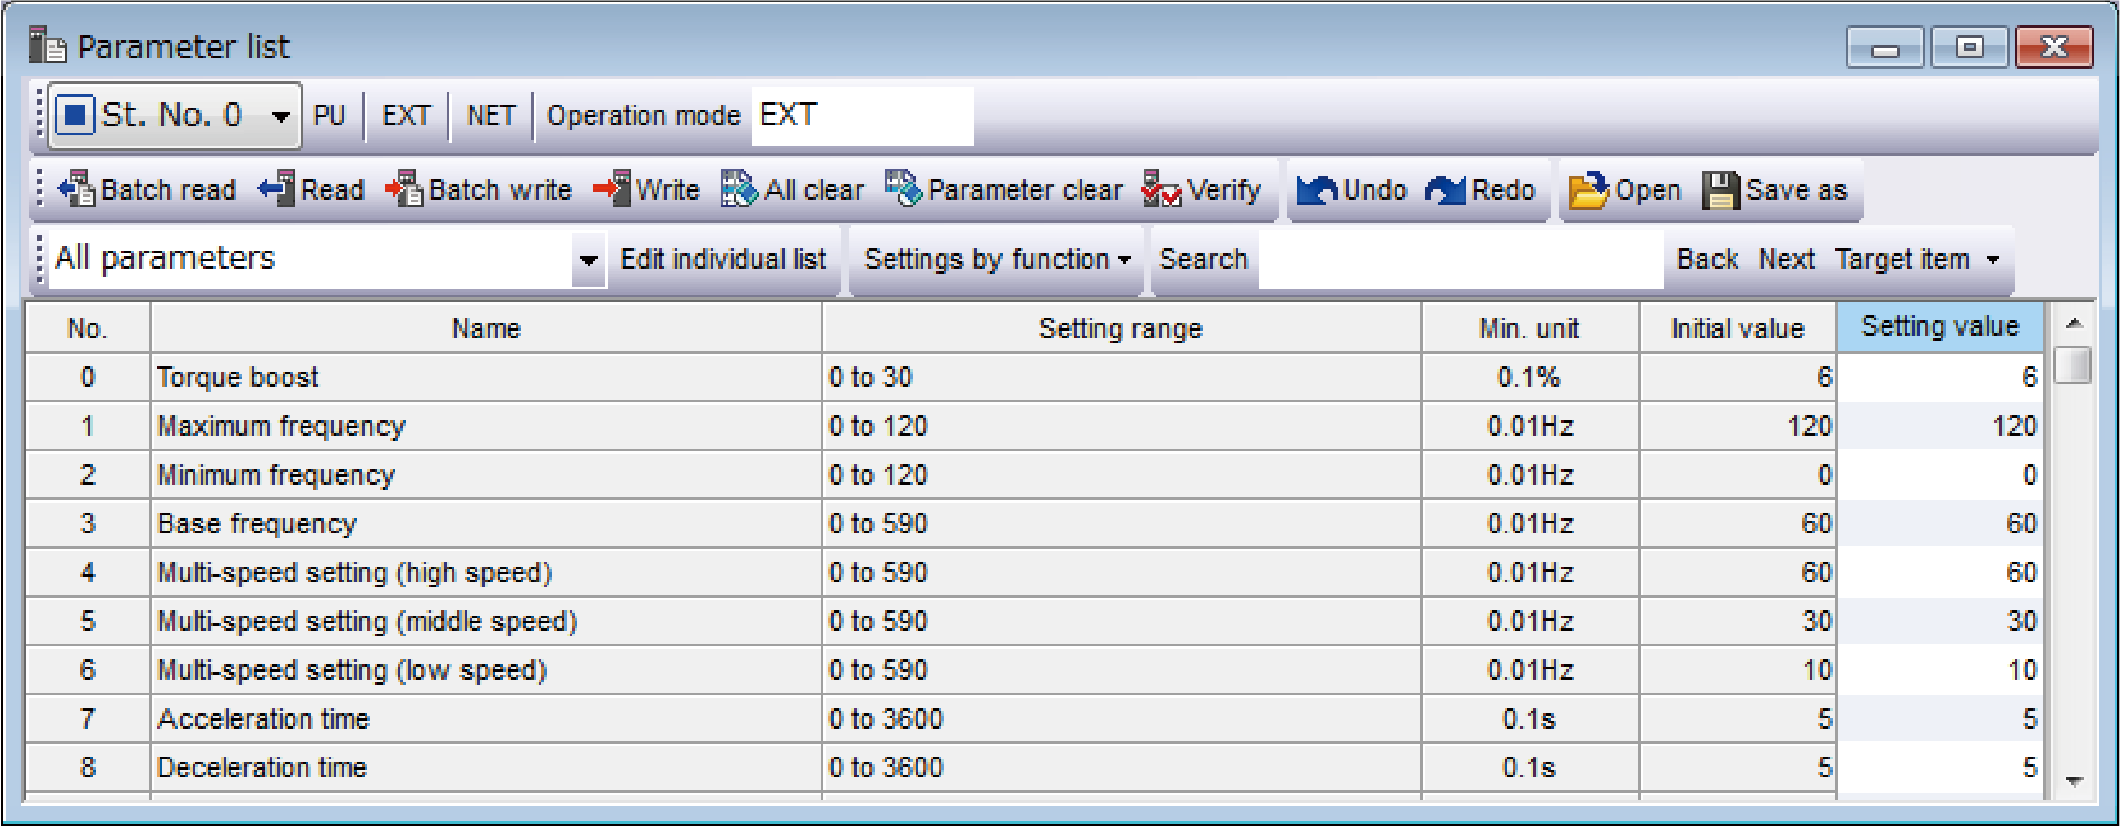Select the EXT operation mode button
2120x826 pixels.
(x=406, y=116)
